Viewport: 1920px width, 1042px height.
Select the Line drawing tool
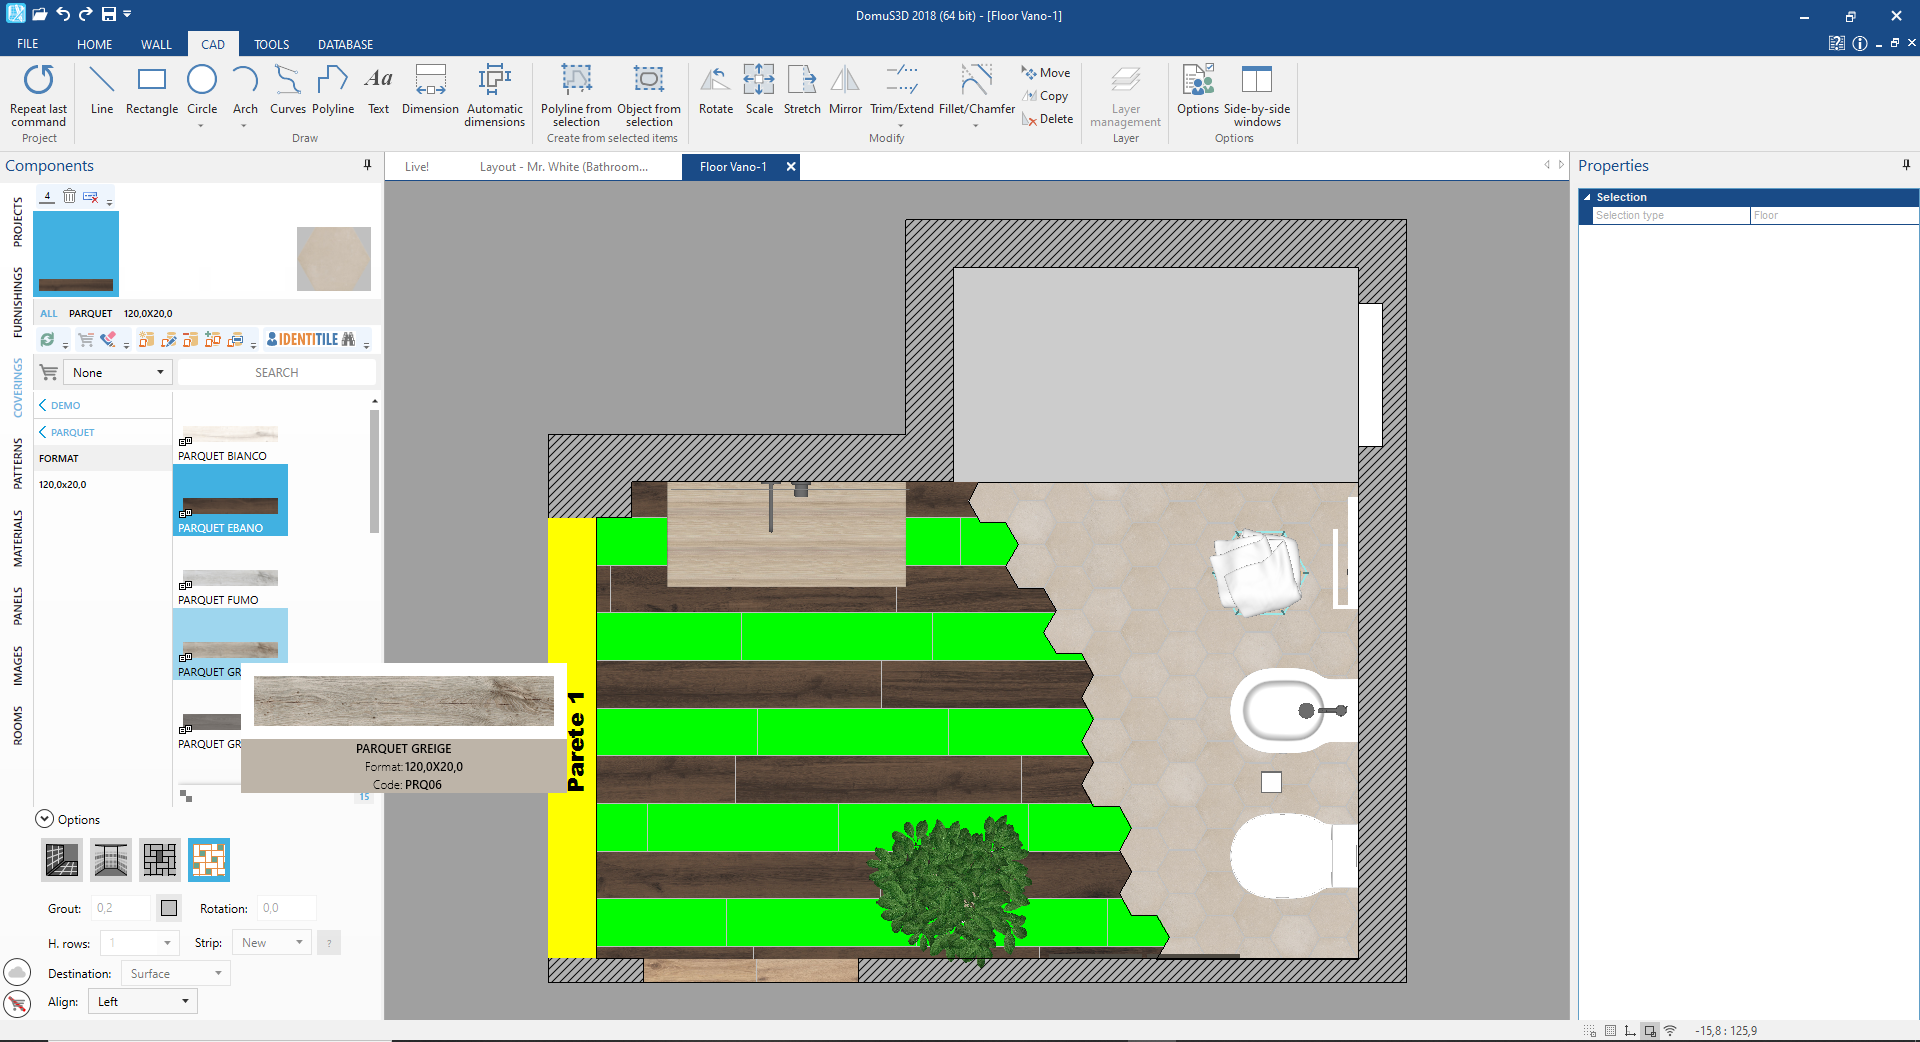pyautogui.click(x=101, y=90)
